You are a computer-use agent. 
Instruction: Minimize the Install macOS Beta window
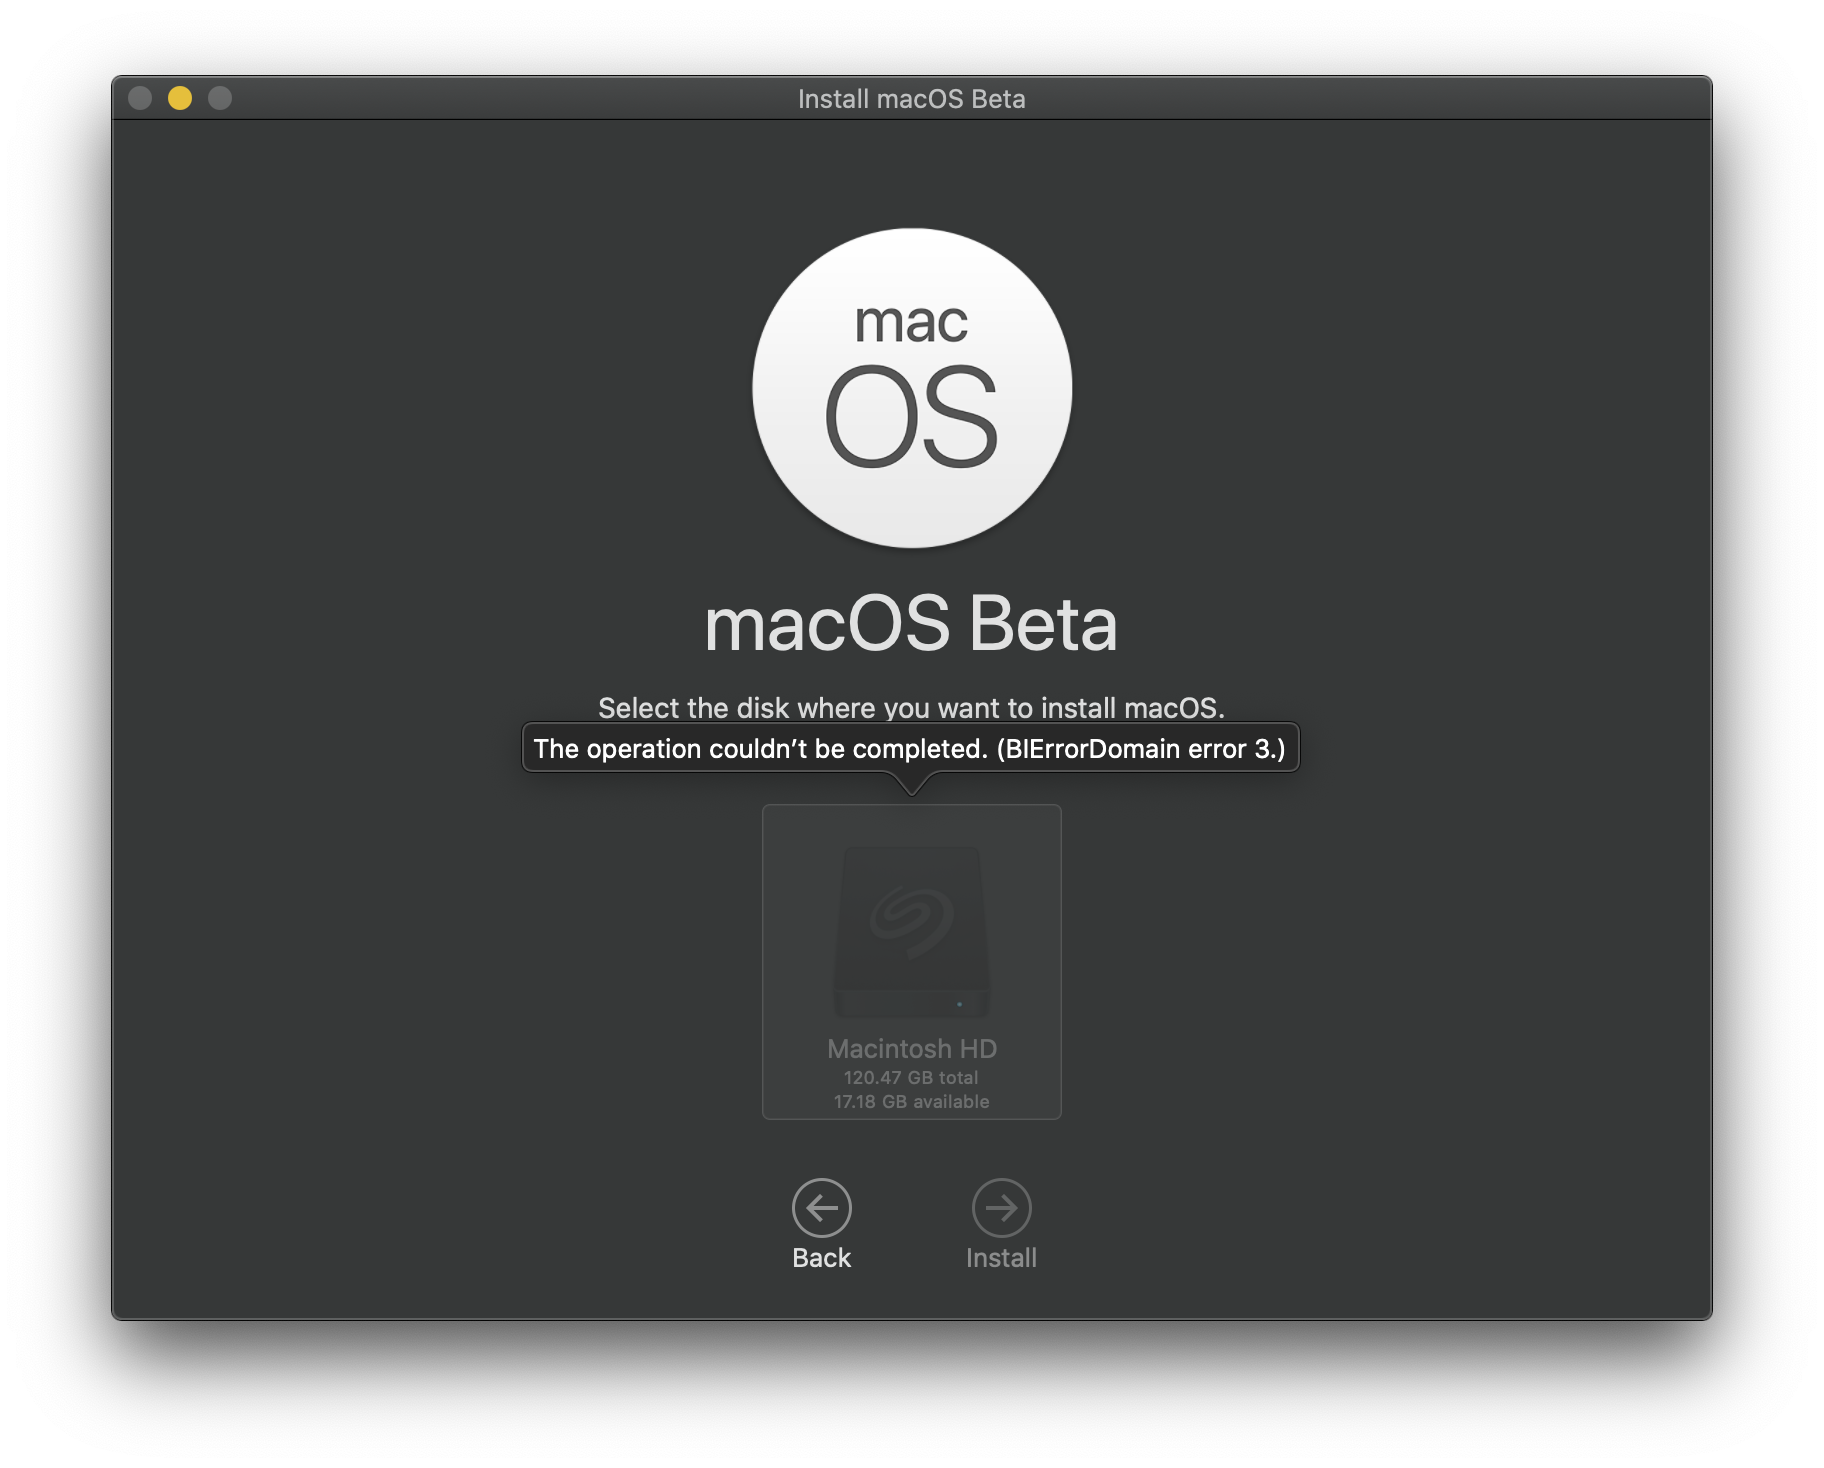(180, 98)
